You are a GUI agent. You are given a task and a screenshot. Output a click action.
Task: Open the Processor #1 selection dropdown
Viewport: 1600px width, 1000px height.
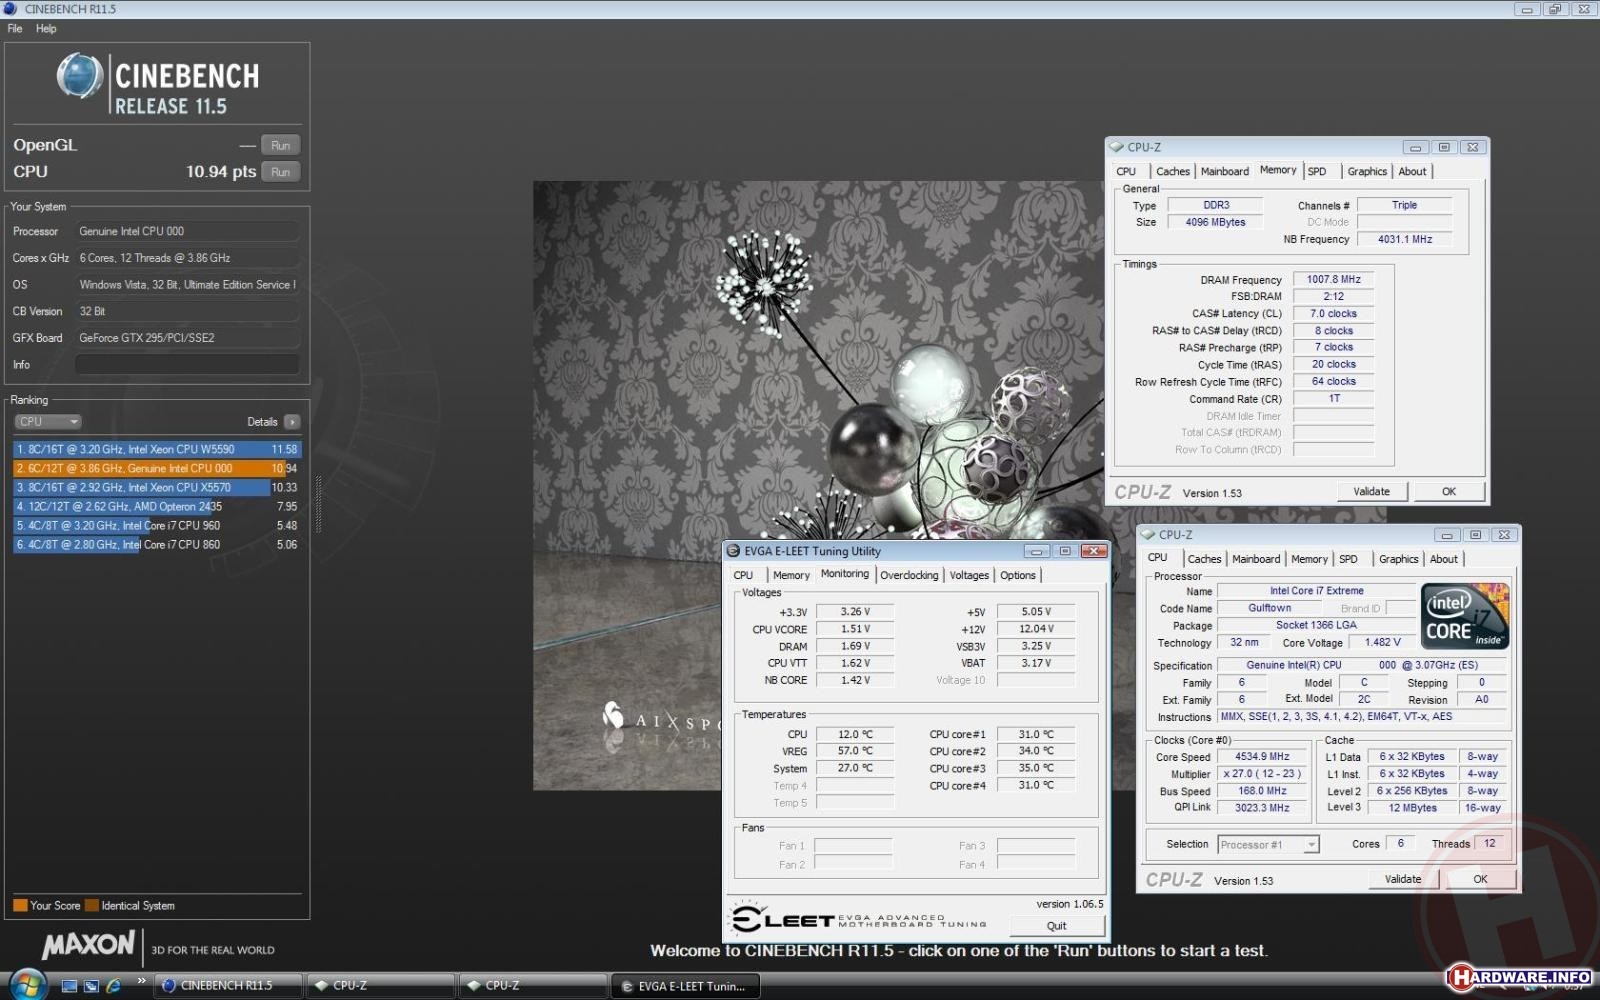click(x=1268, y=845)
